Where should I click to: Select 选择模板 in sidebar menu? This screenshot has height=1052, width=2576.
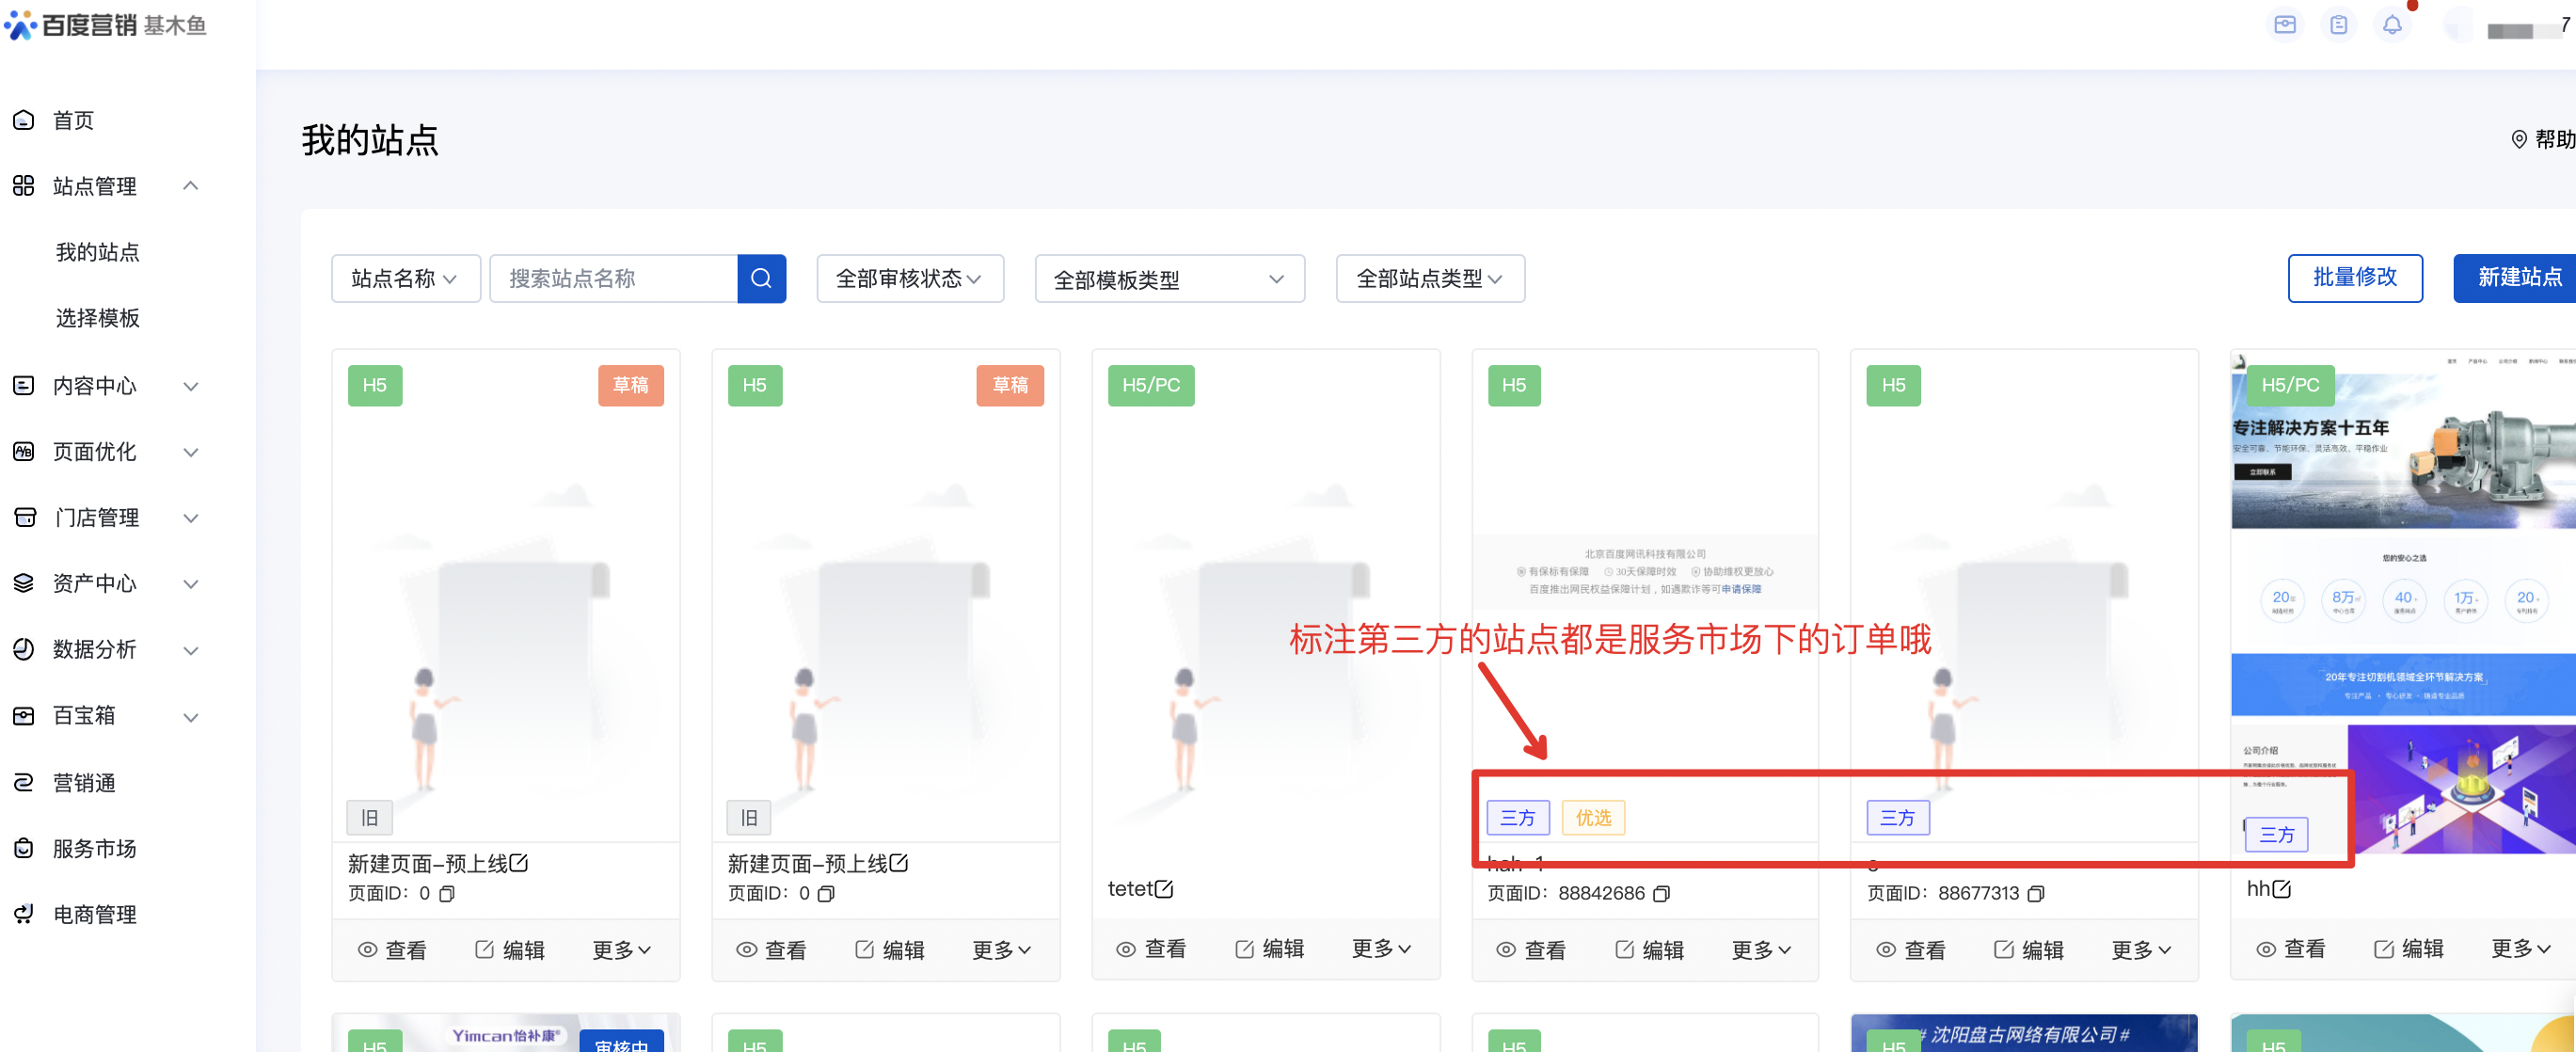[97, 318]
